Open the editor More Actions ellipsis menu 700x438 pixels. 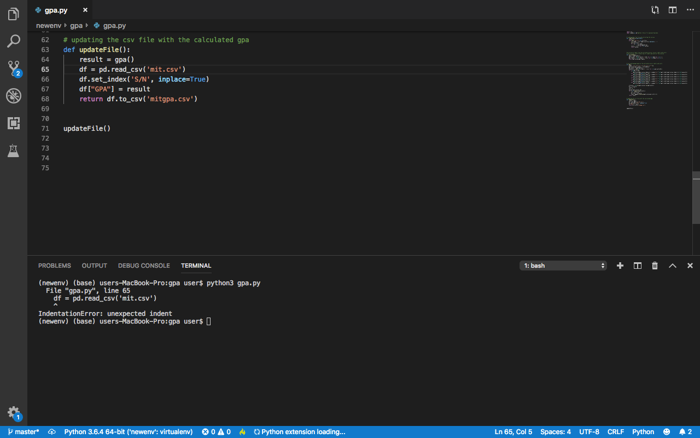[690, 10]
